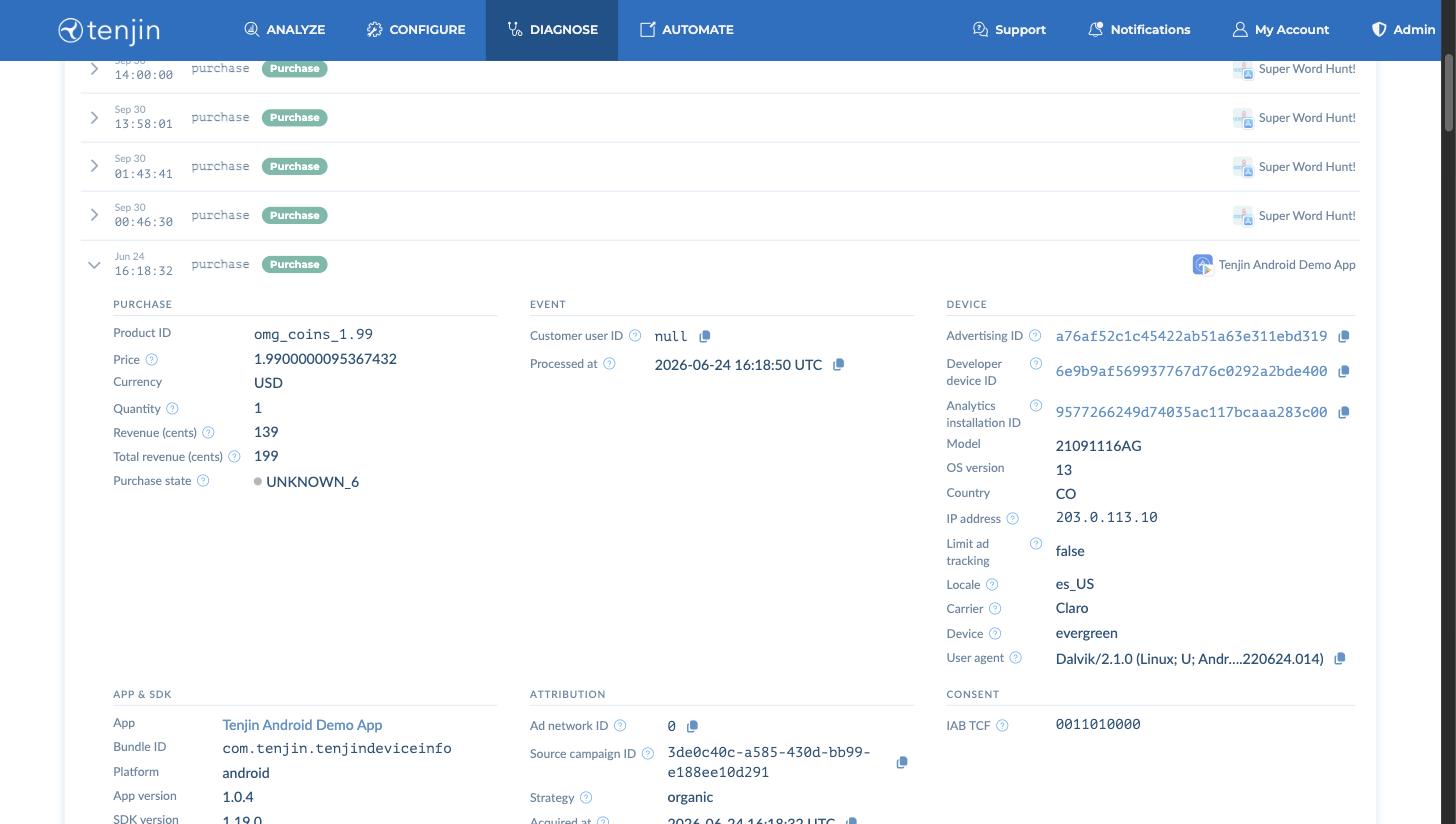Copy the Analytics installation ID
This screenshot has width=1456, height=824.
1344,412
